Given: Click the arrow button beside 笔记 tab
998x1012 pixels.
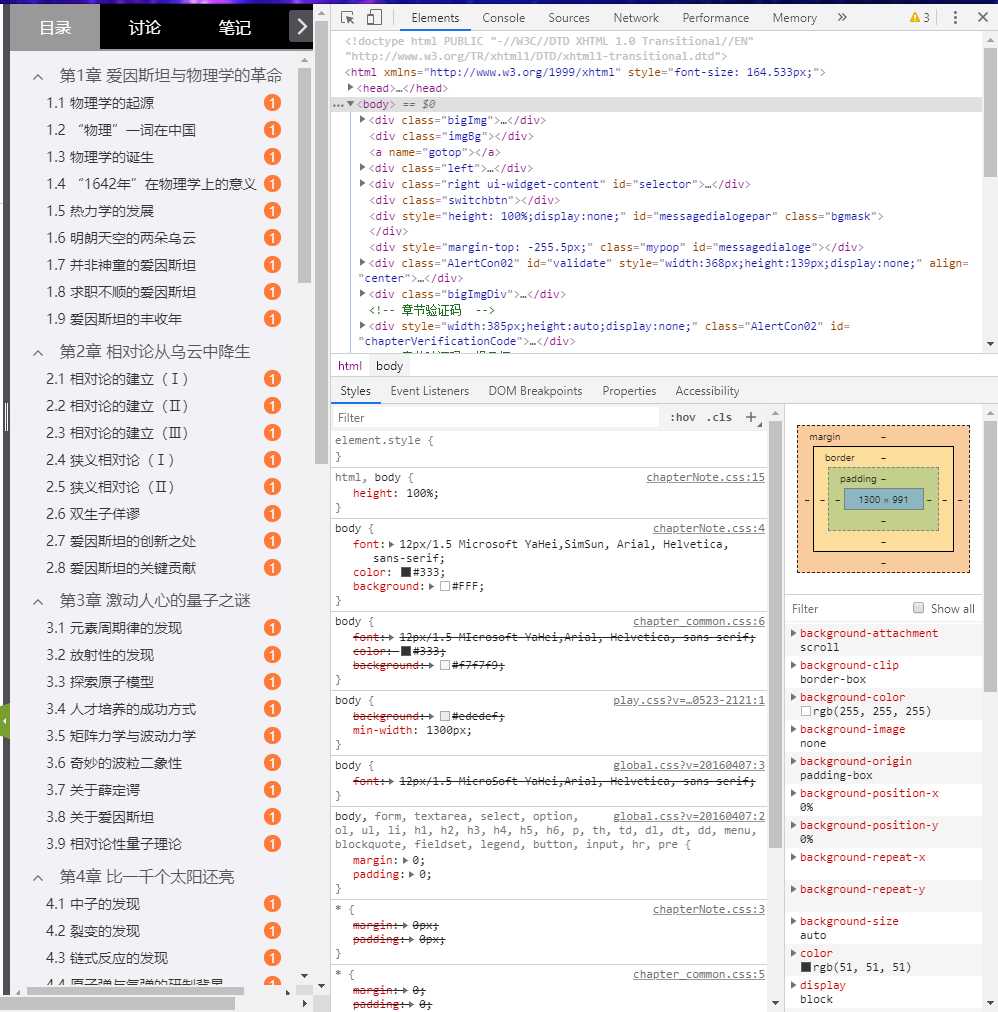Looking at the screenshot, I should coord(301,26).
